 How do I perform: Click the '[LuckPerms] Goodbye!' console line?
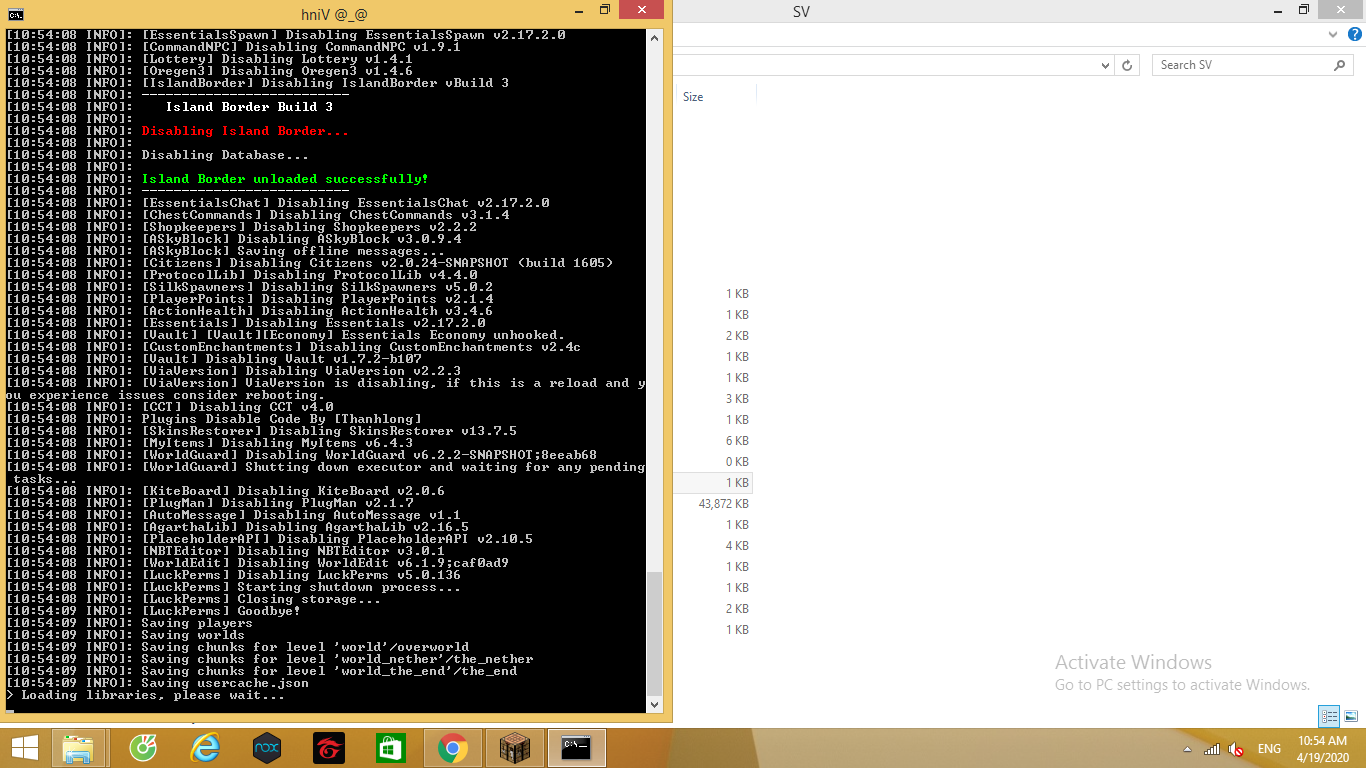221,611
